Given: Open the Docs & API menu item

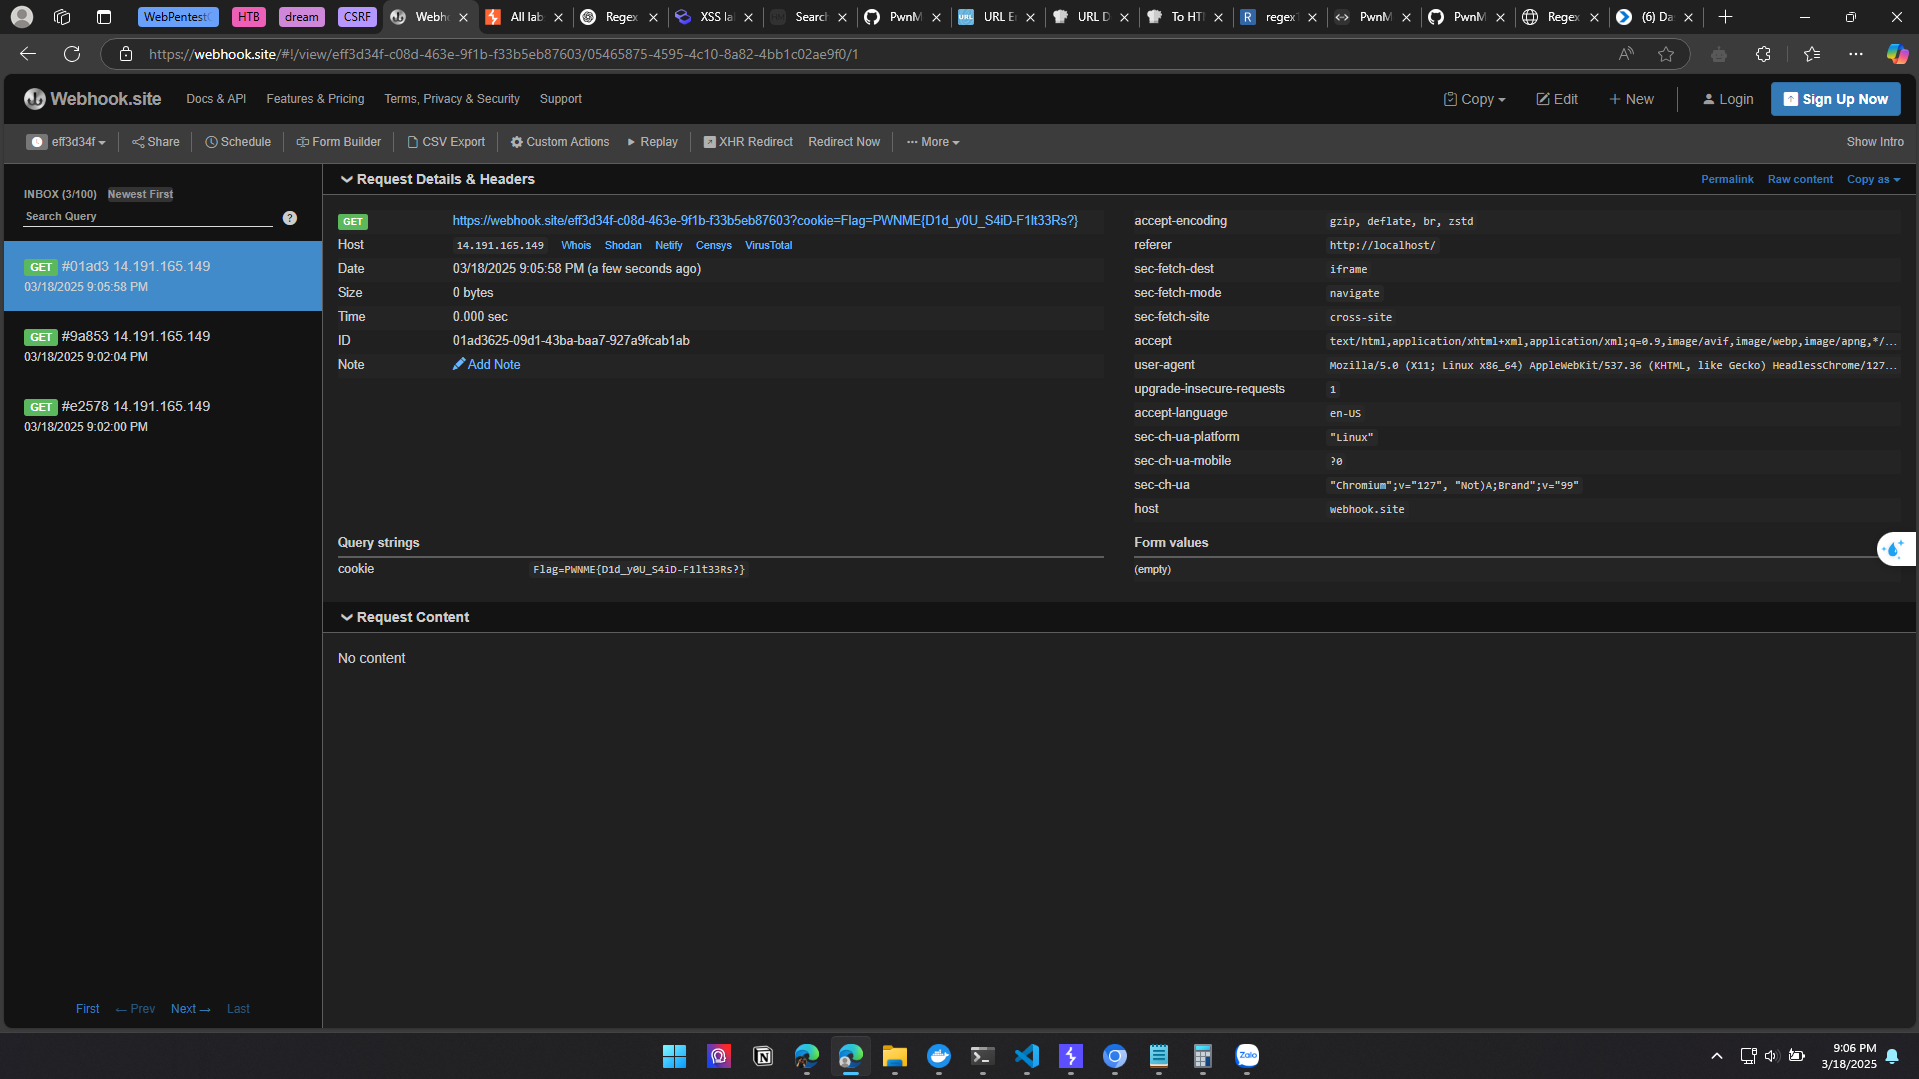Looking at the screenshot, I should (216, 99).
